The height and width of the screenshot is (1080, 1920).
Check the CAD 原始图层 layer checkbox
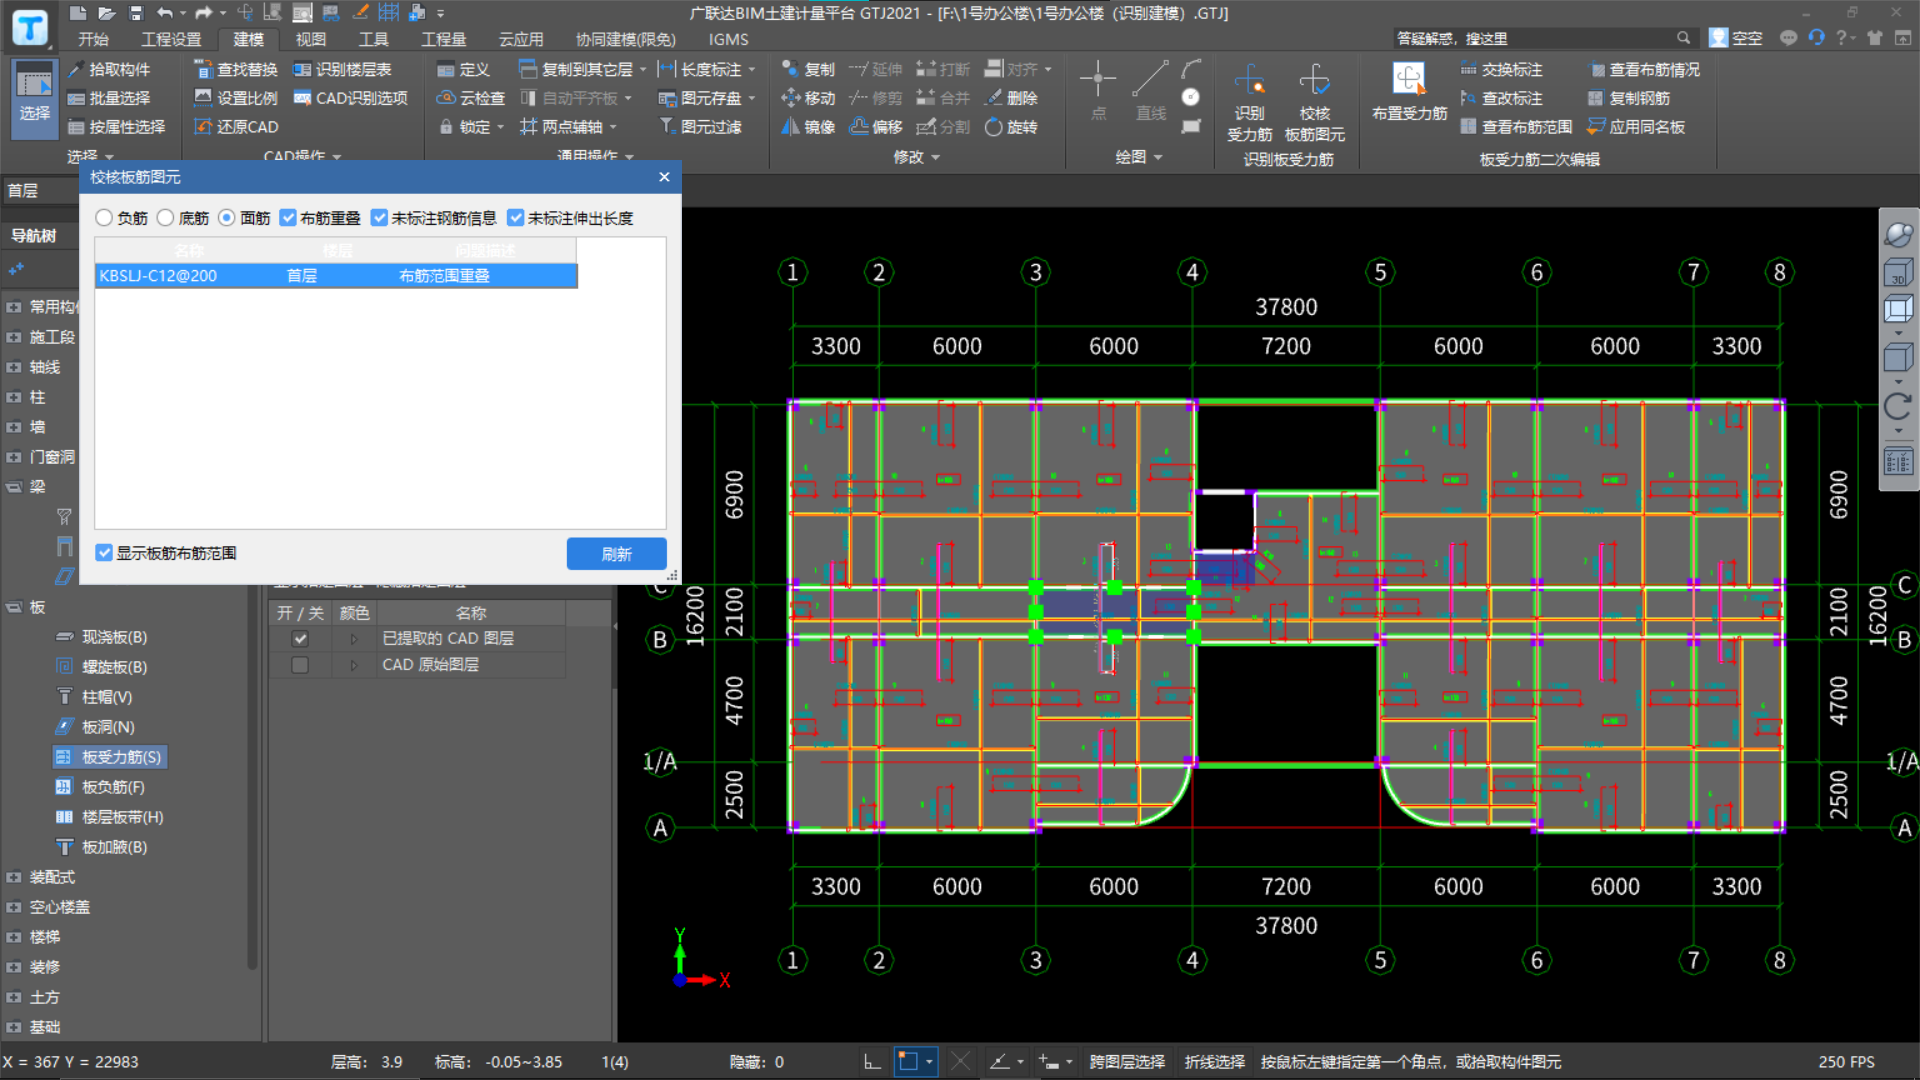300,665
